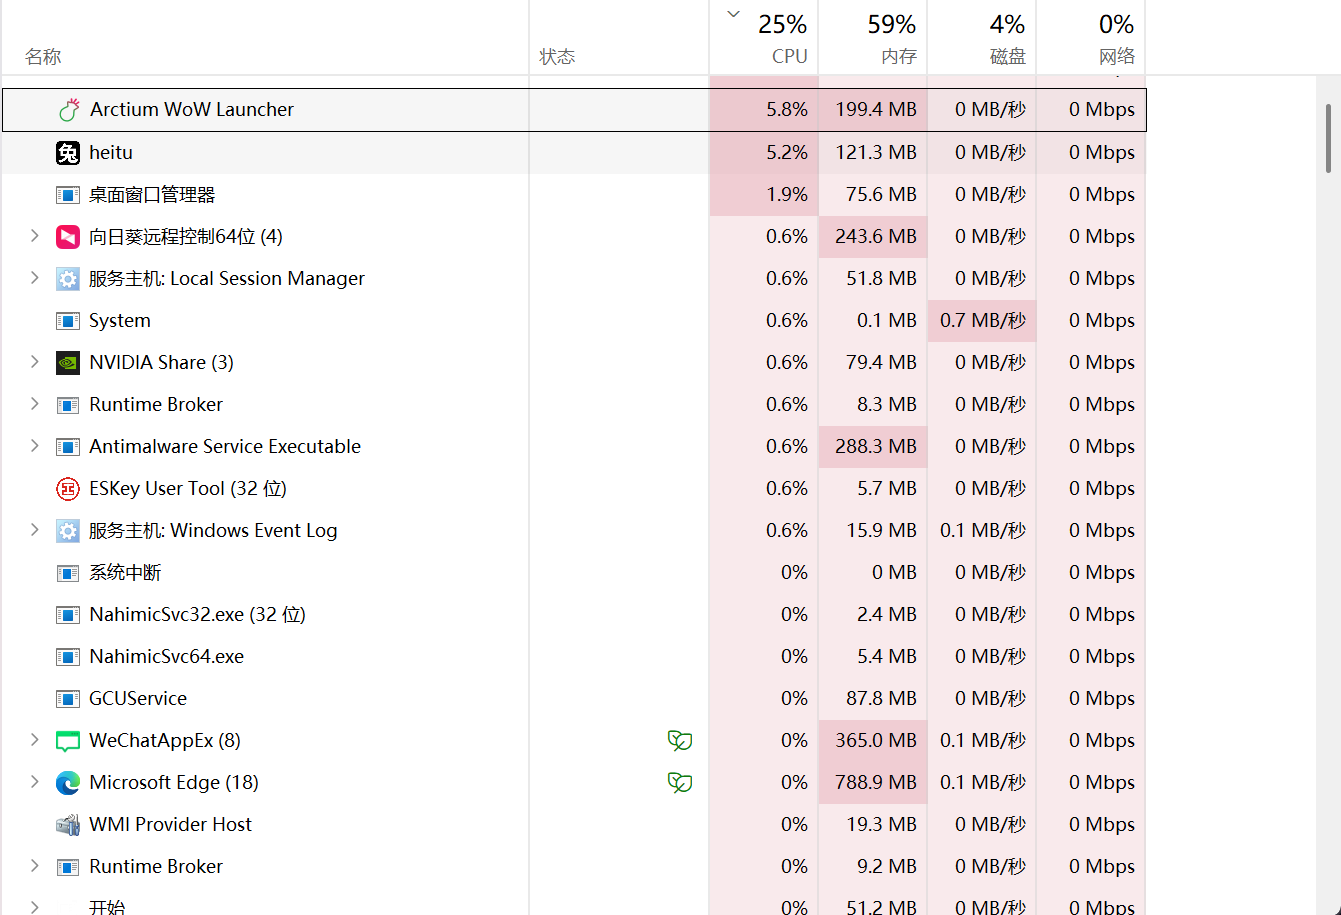Expand the Microsoft Edge process group
This screenshot has width=1341, height=915.
tap(34, 782)
